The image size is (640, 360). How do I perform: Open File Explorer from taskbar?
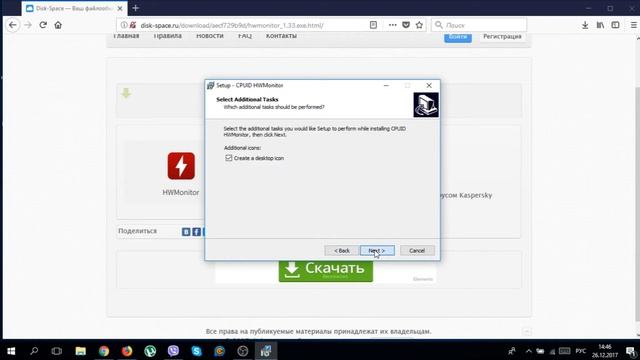80,351
